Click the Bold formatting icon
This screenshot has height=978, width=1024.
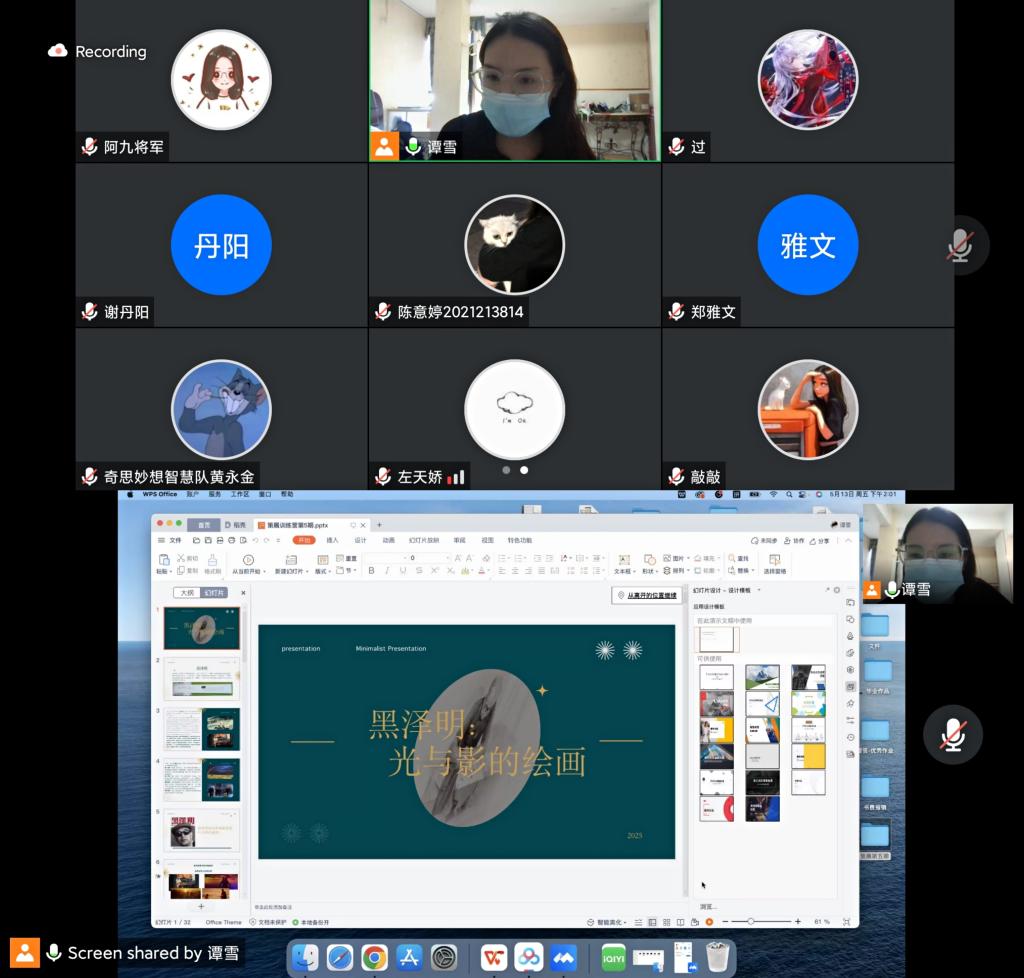point(372,571)
